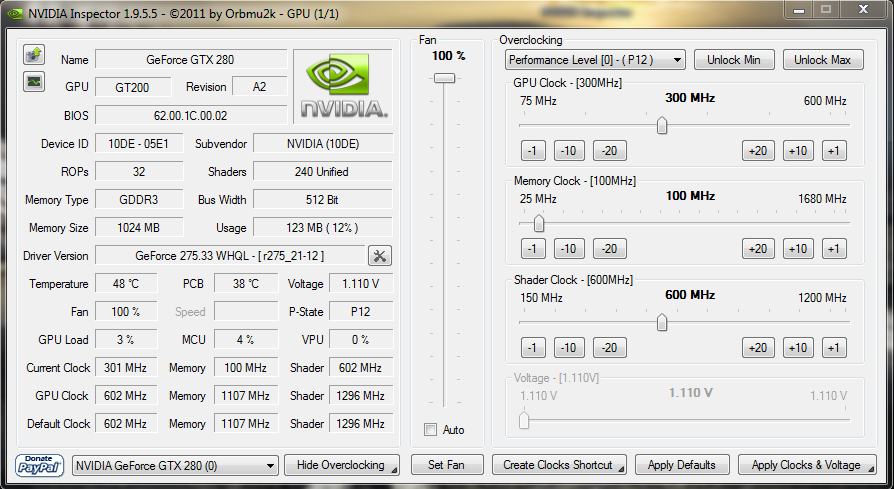Increase Shader Clock by 10 MHz
The width and height of the screenshot is (894, 489).
pos(798,348)
